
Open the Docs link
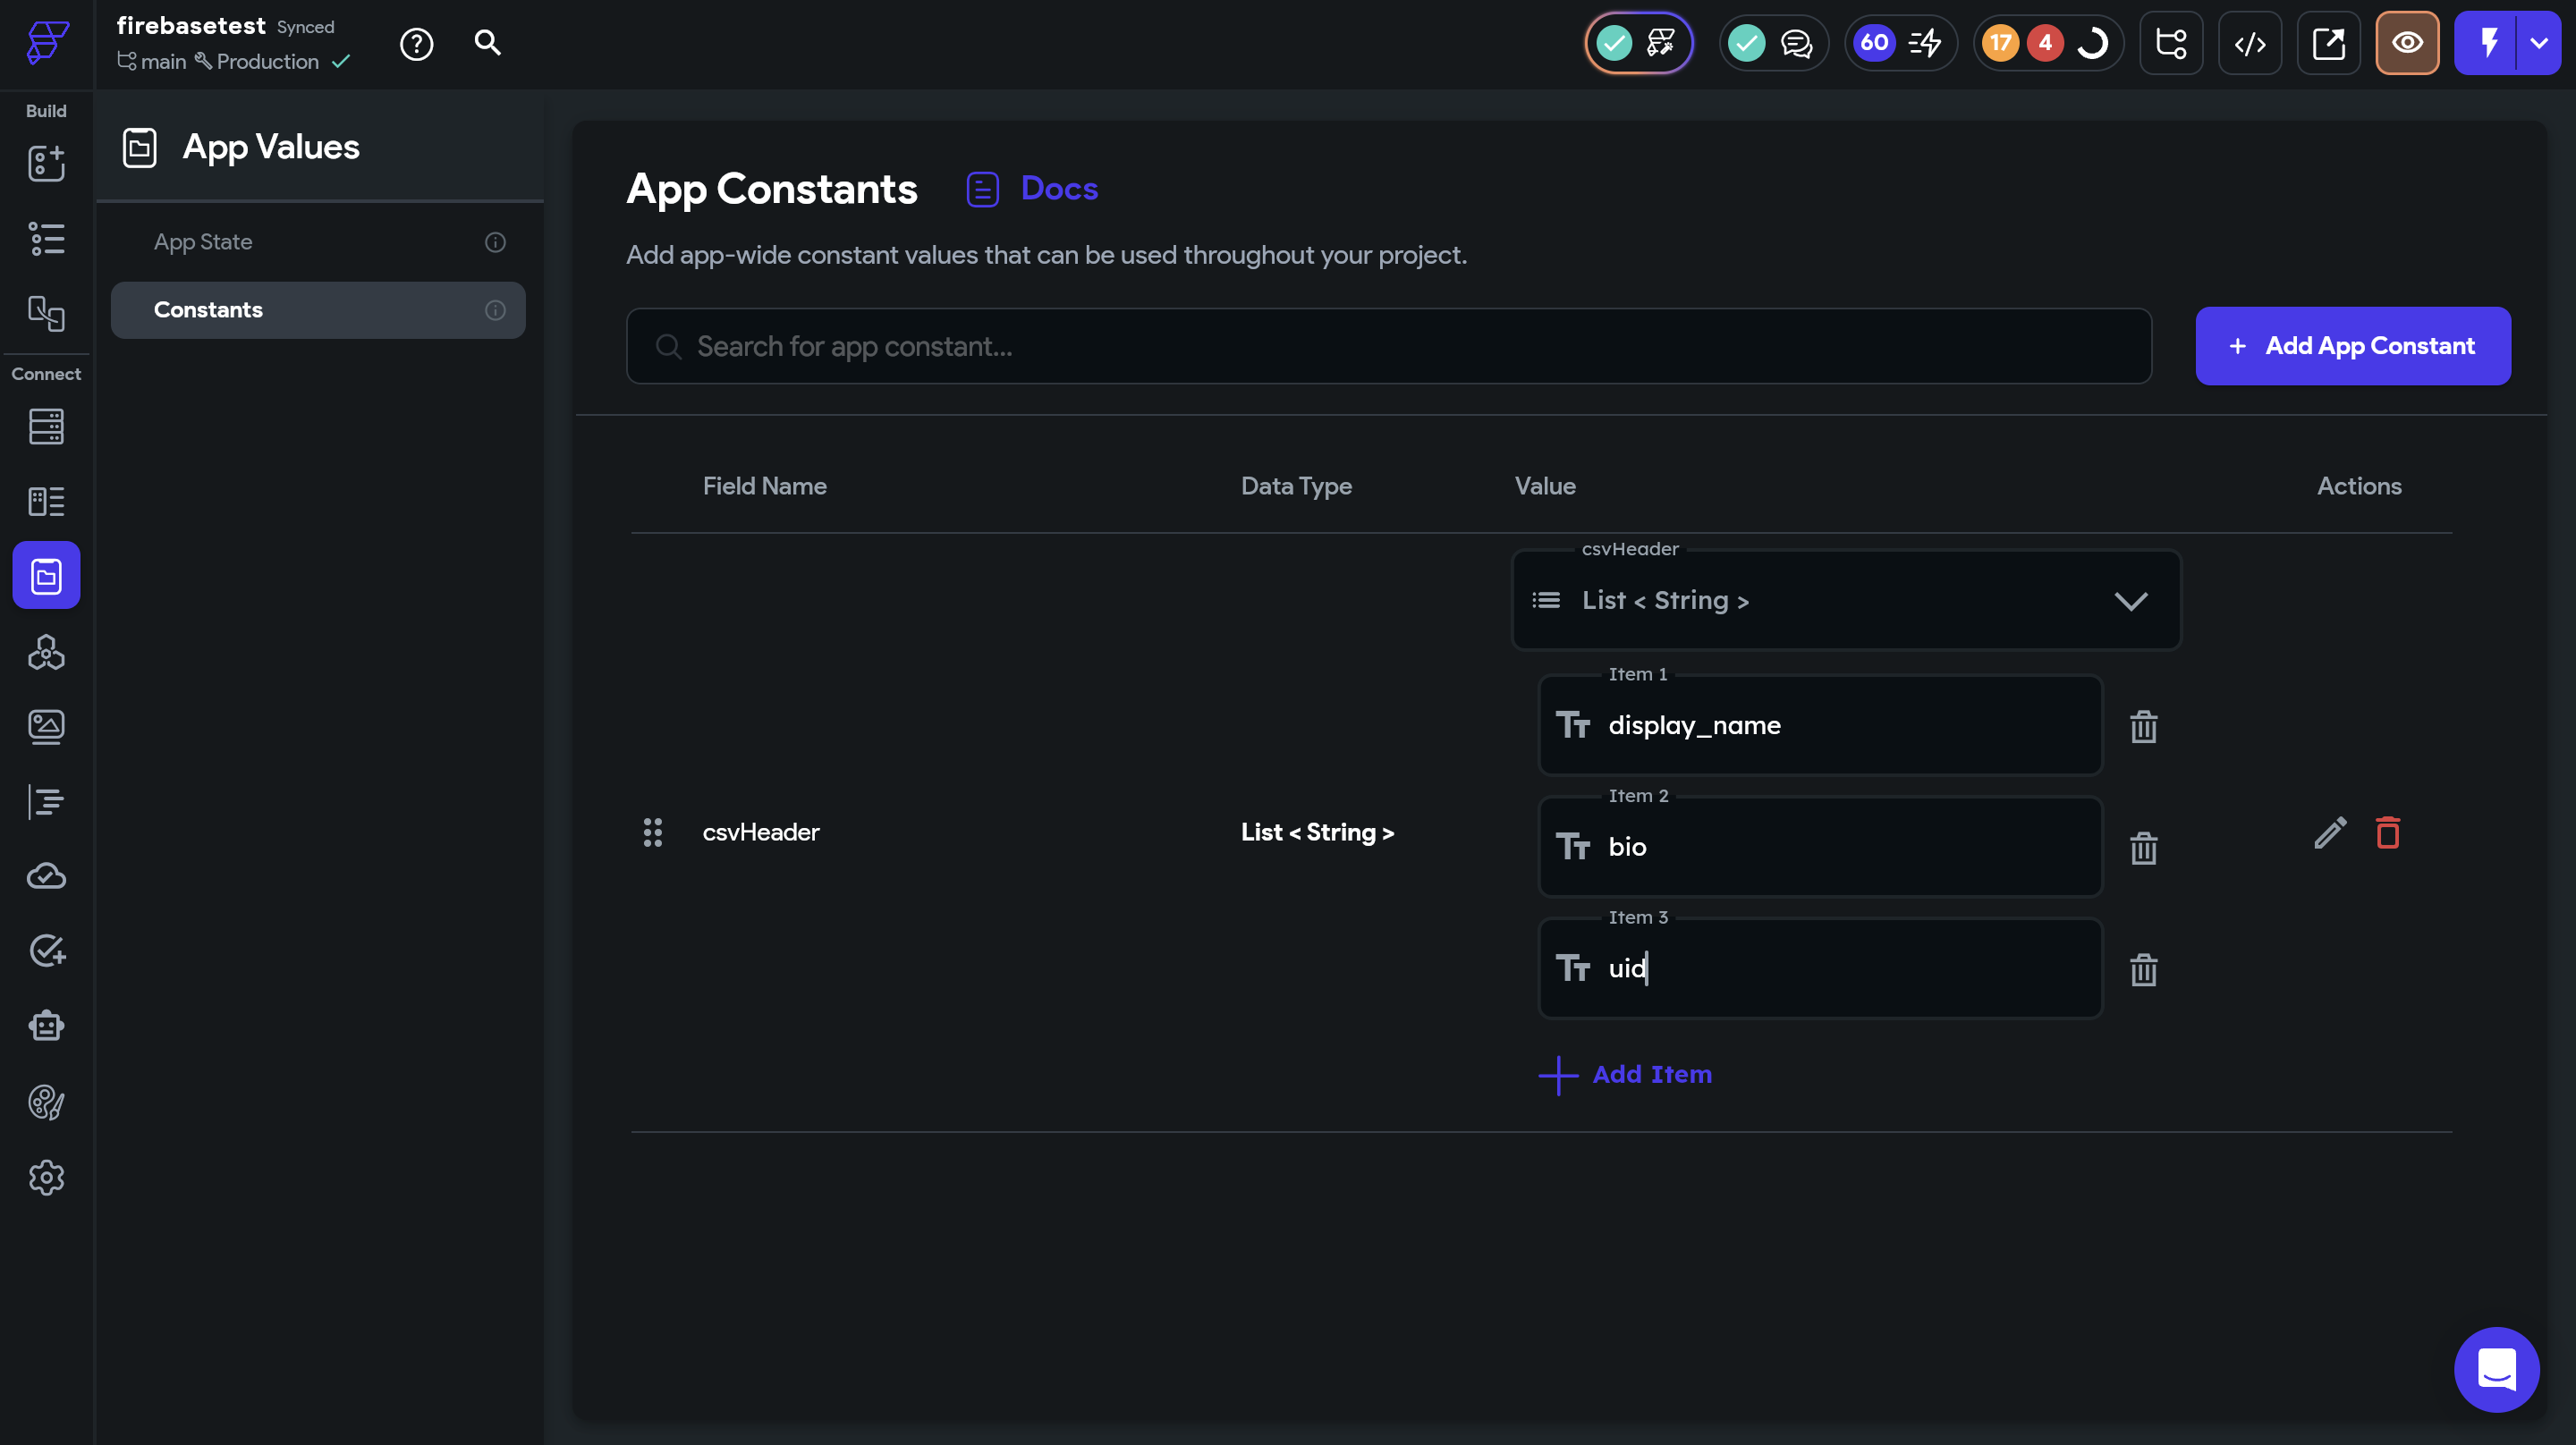[x=1058, y=188]
